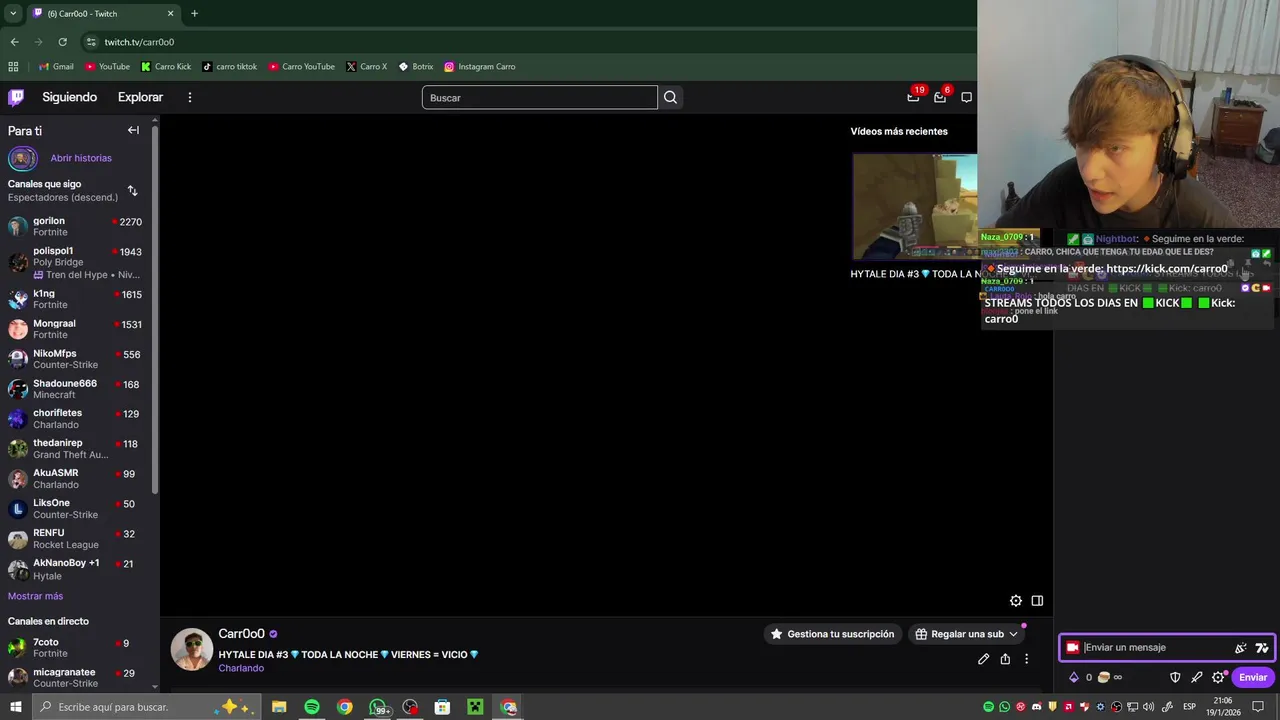This screenshot has height=720, width=1280.
Task: Open player settings gear icon
Action: point(1016,601)
